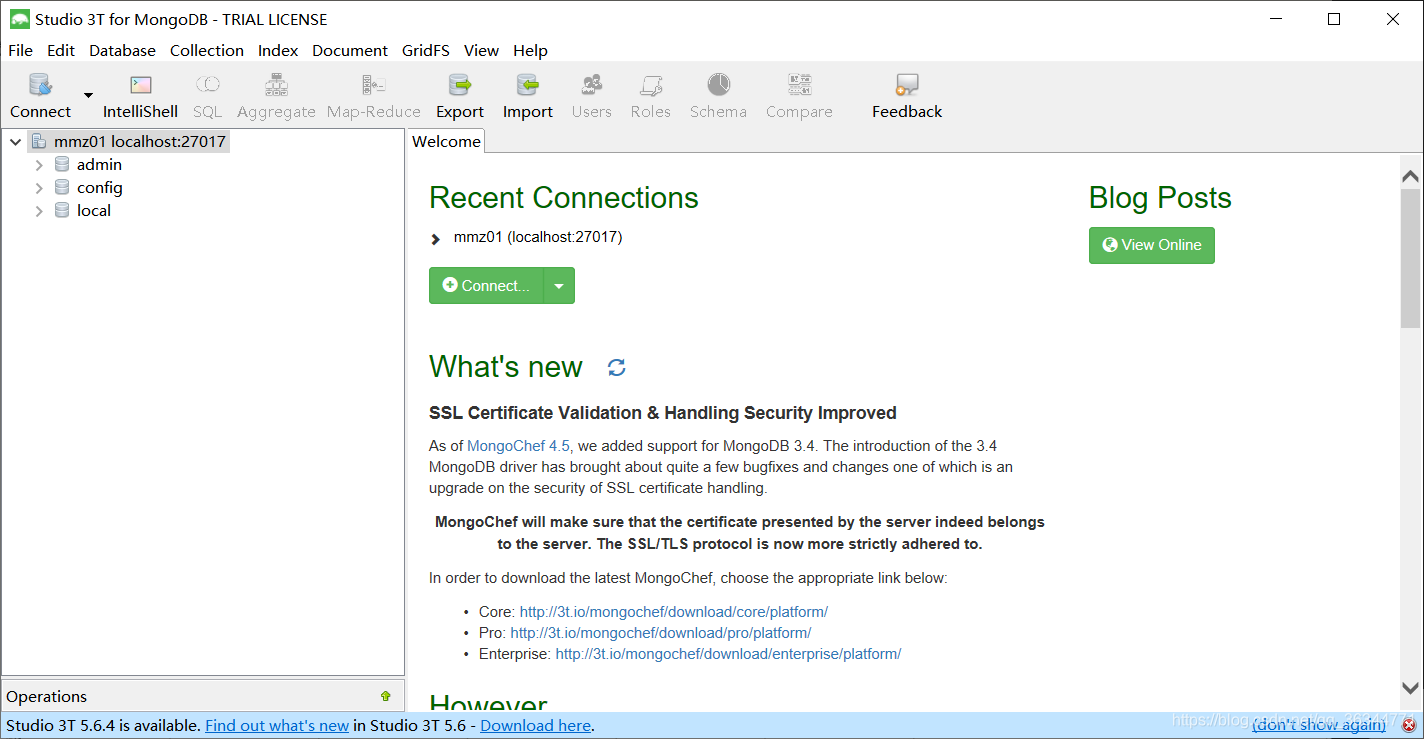Click the Download here link
1424x739 pixels.
536,726
